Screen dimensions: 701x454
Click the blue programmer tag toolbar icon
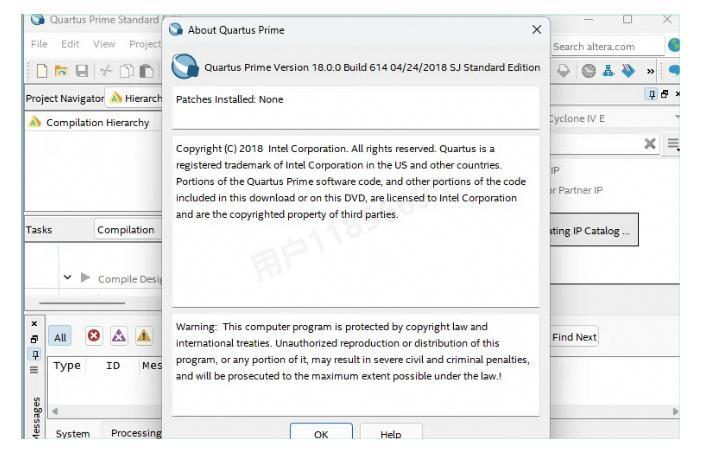(x=628, y=71)
